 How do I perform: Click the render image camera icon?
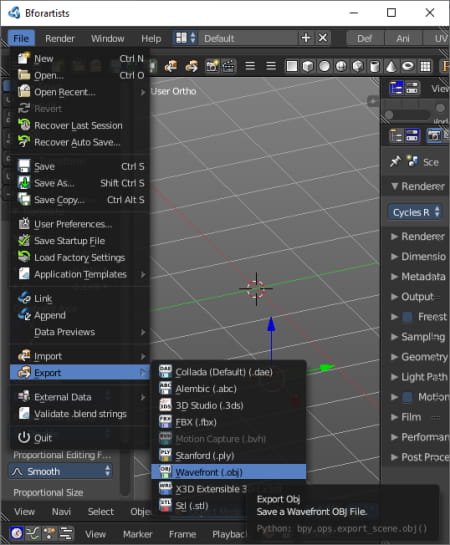[x=212, y=66]
